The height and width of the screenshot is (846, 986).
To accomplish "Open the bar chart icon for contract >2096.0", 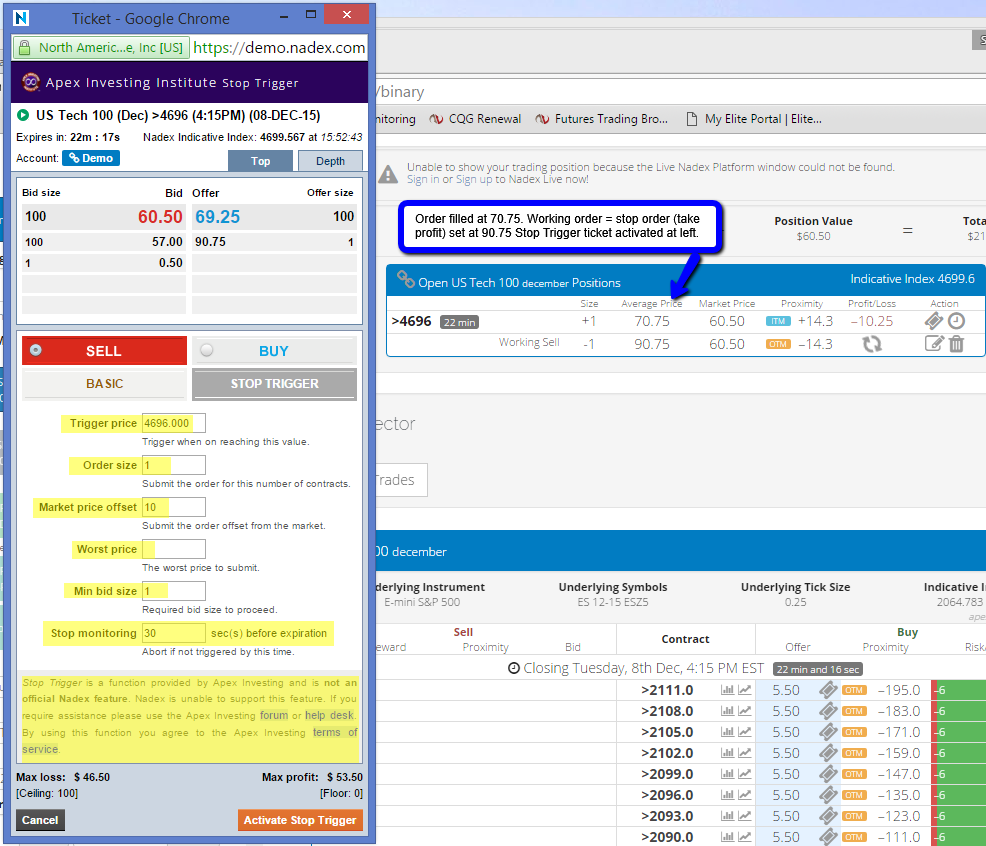I will click(728, 795).
